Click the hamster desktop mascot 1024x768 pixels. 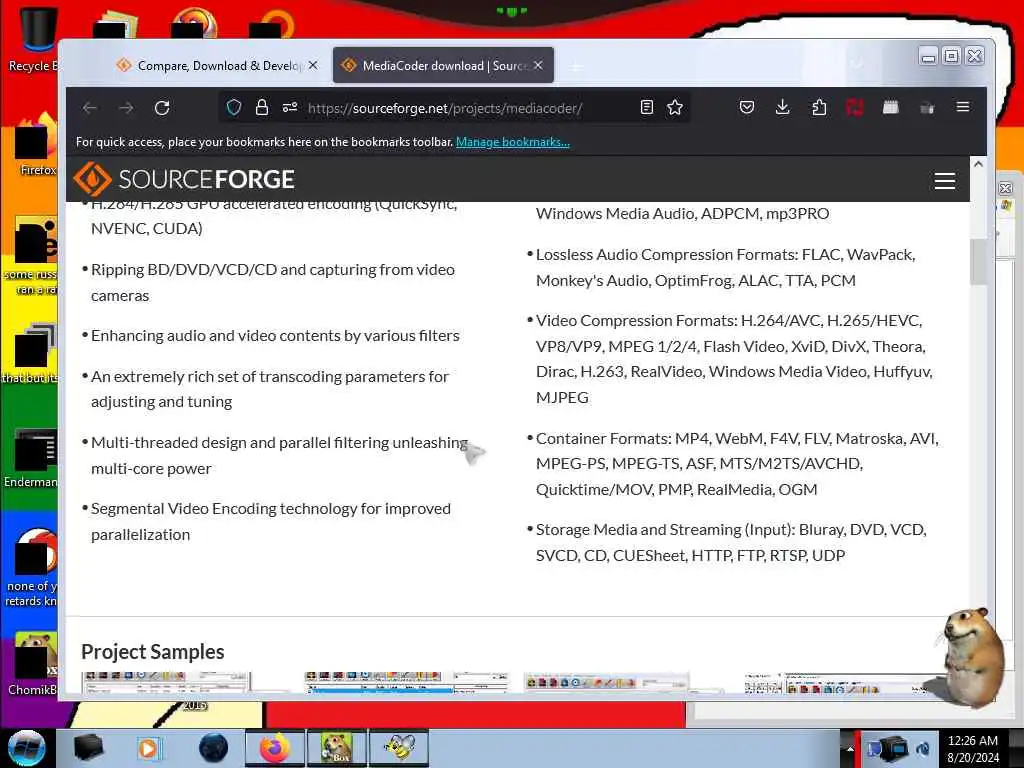[972, 656]
